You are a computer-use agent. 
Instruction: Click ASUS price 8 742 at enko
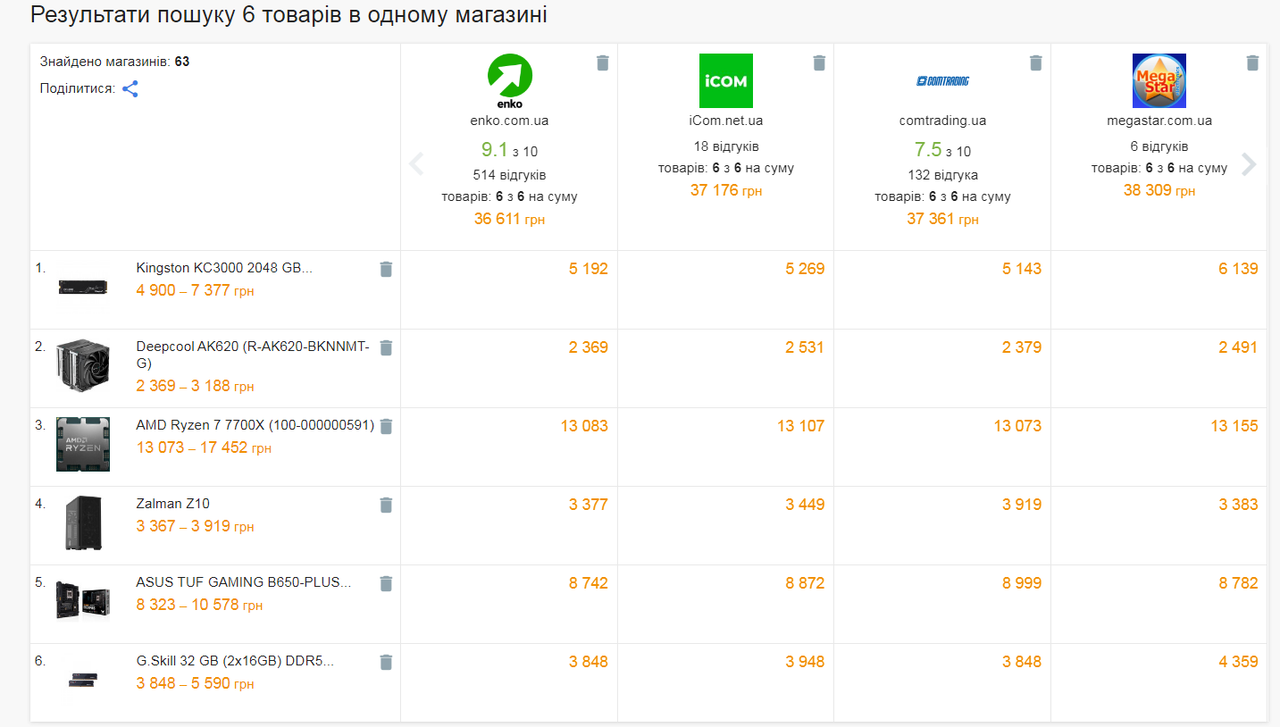(588, 583)
